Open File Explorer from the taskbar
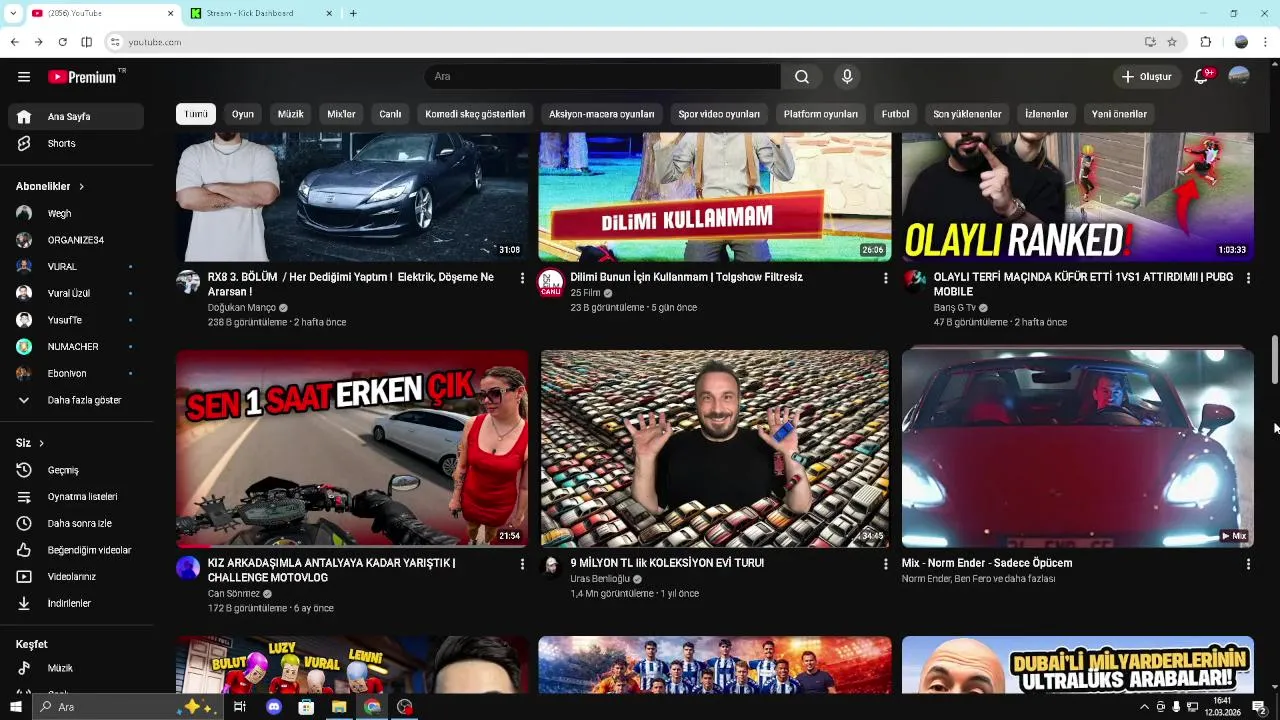The image size is (1280, 720). click(339, 707)
